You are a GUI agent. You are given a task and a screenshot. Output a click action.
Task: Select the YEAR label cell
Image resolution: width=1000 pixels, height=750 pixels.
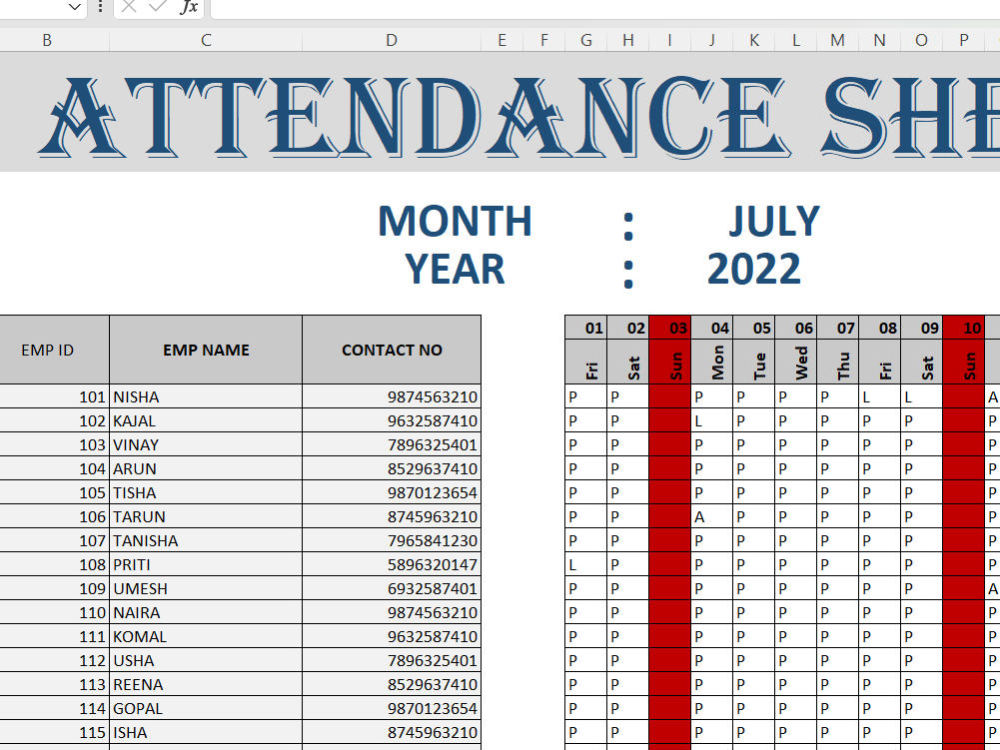(x=455, y=268)
